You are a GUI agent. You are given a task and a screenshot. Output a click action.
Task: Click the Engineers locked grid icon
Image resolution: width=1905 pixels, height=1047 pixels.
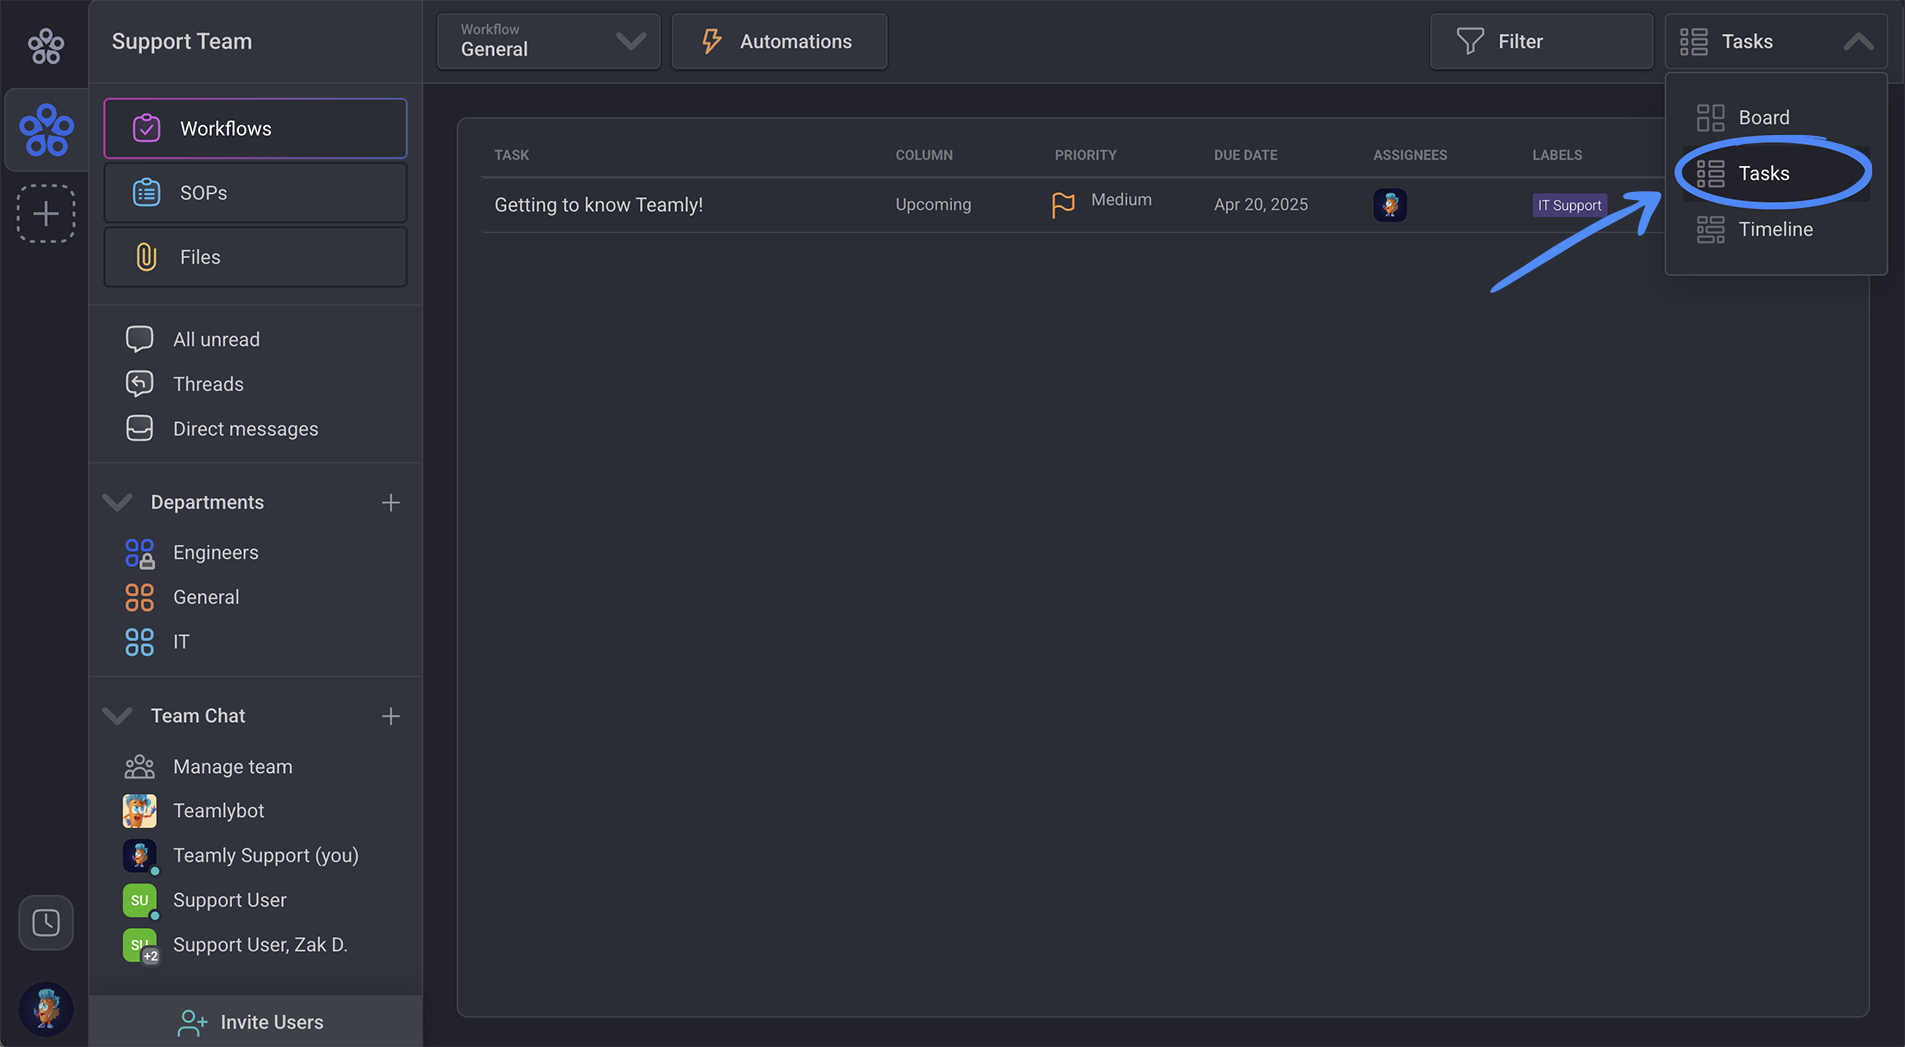click(139, 553)
